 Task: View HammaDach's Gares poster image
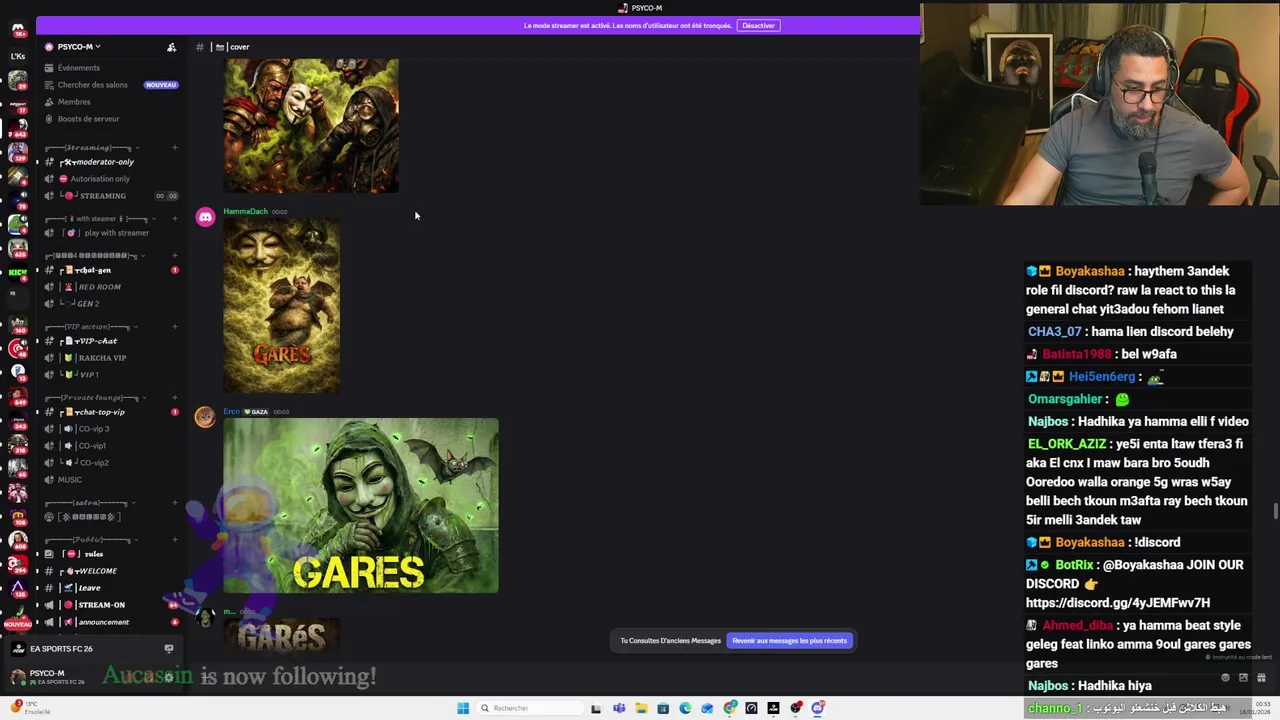[x=281, y=306]
